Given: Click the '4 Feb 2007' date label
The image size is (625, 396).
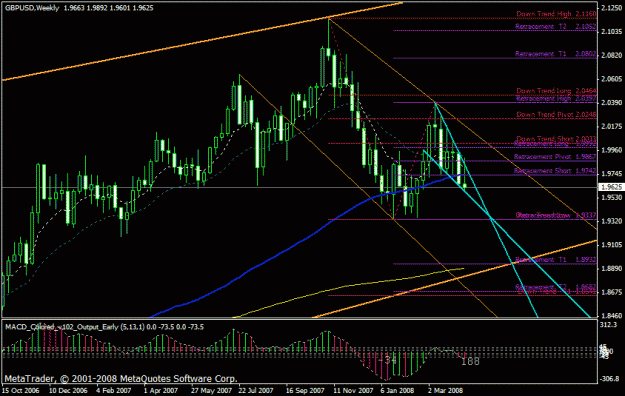Looking at the screenshot, I should pos(114,390).
